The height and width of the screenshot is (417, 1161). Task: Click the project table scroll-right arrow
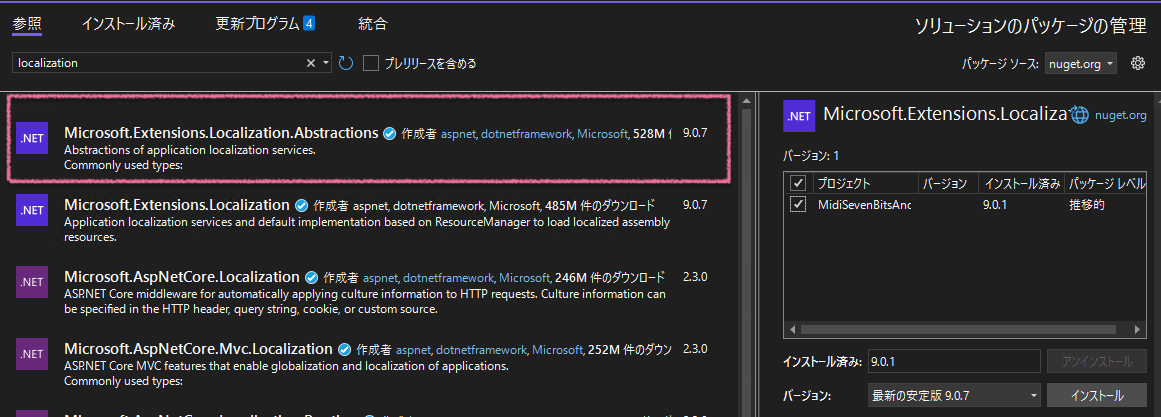[1140, 329]
